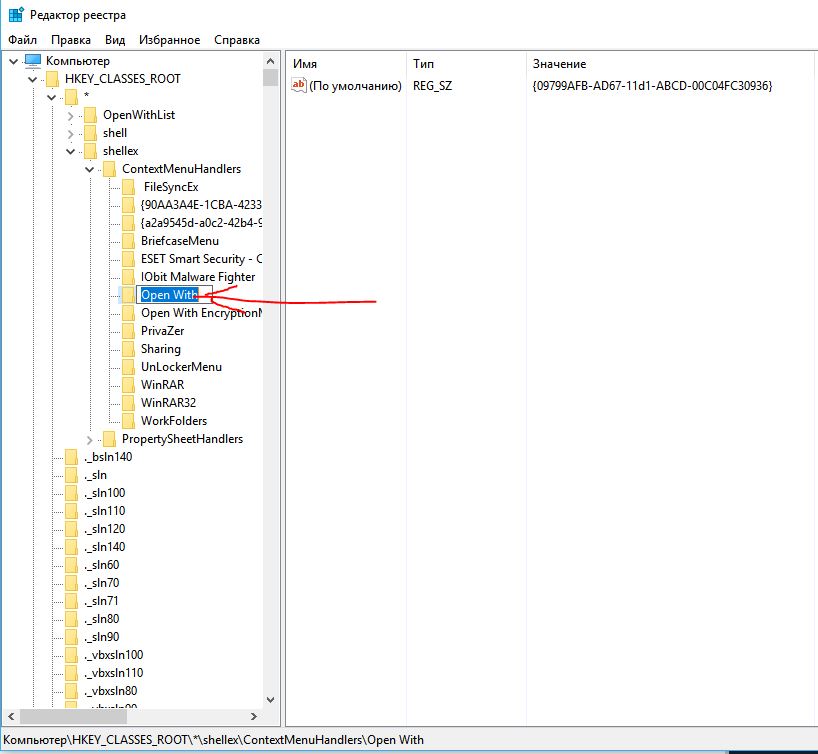This screenshot has width=818, height=754.
Task: Select the ._sln70 key
Action: 101,583
